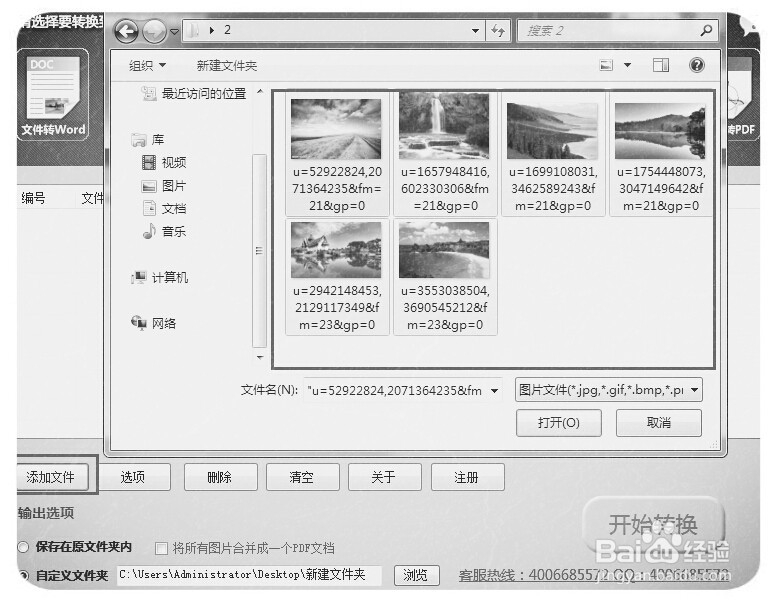The height and width of the screenshot is (603, 776).
Task: Click the 开始转换 button
Action: pyautogui.click(x=653, y=525)
